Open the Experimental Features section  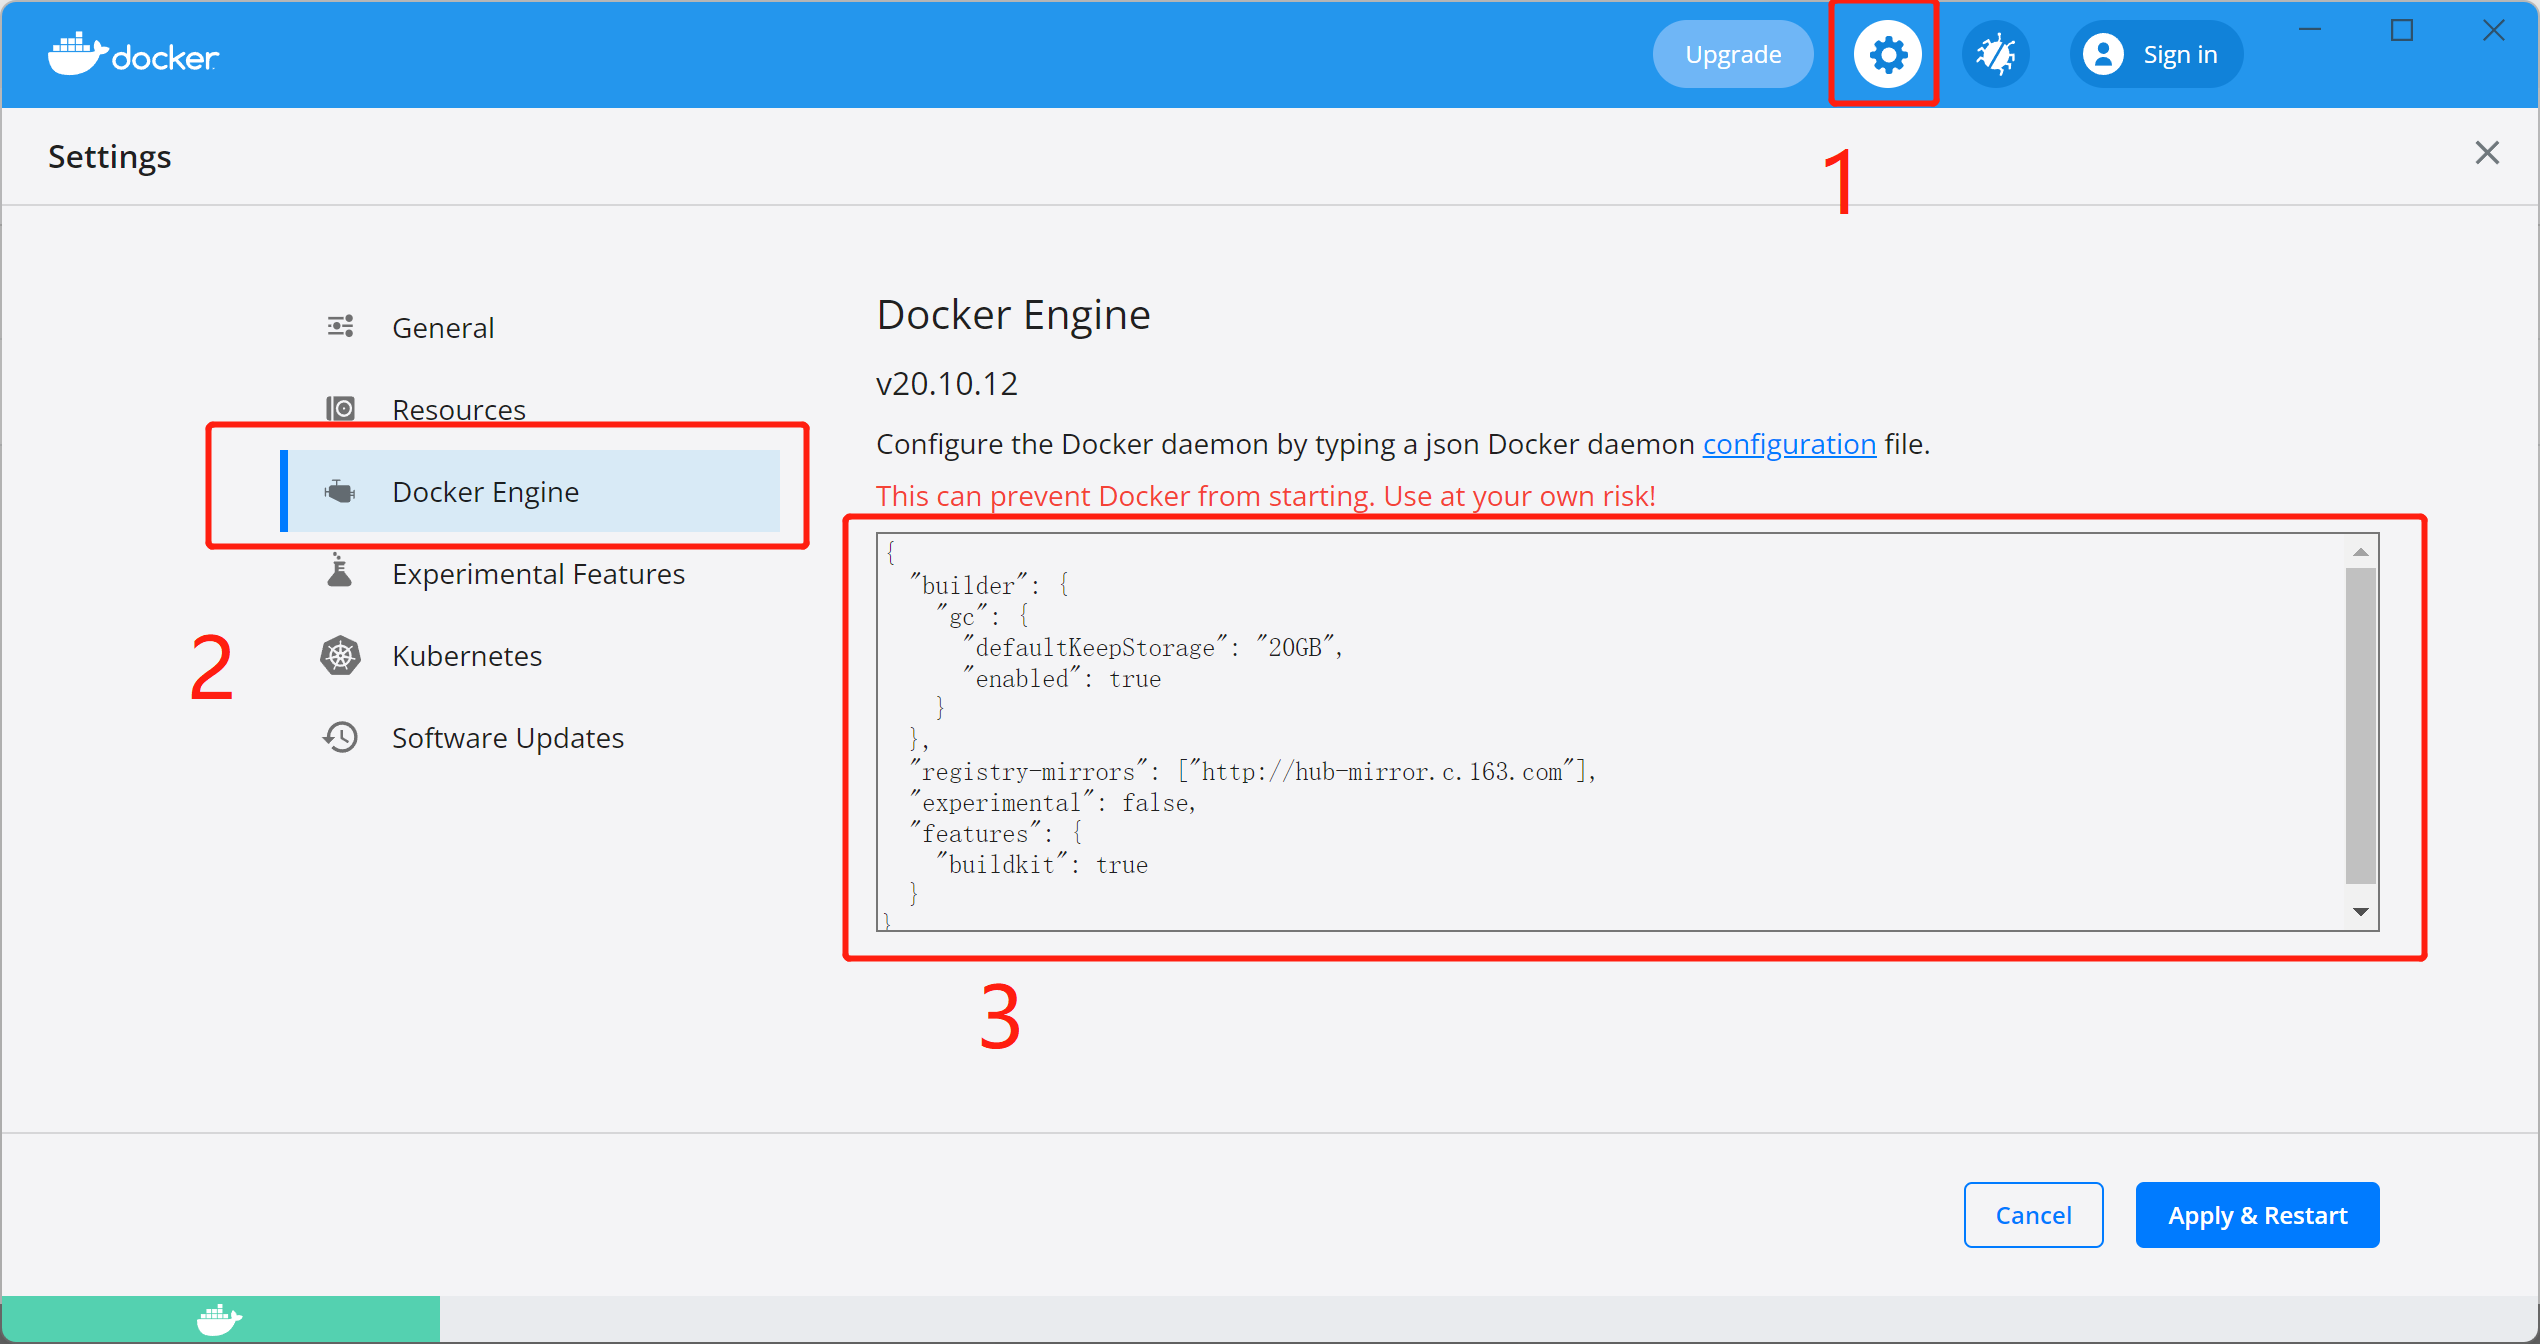point(538,574)
